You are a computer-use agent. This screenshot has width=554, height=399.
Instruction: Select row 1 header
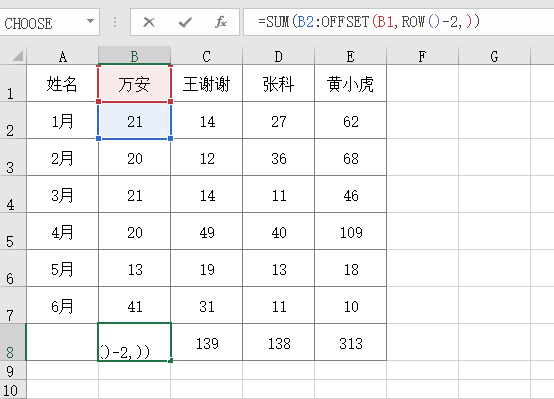coord(13,83)
